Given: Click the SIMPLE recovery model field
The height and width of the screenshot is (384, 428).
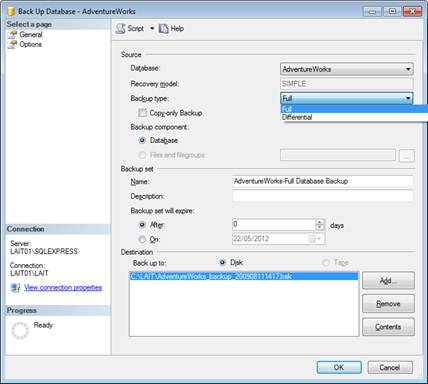Looking at the screenshot, I should click(347, 84).
